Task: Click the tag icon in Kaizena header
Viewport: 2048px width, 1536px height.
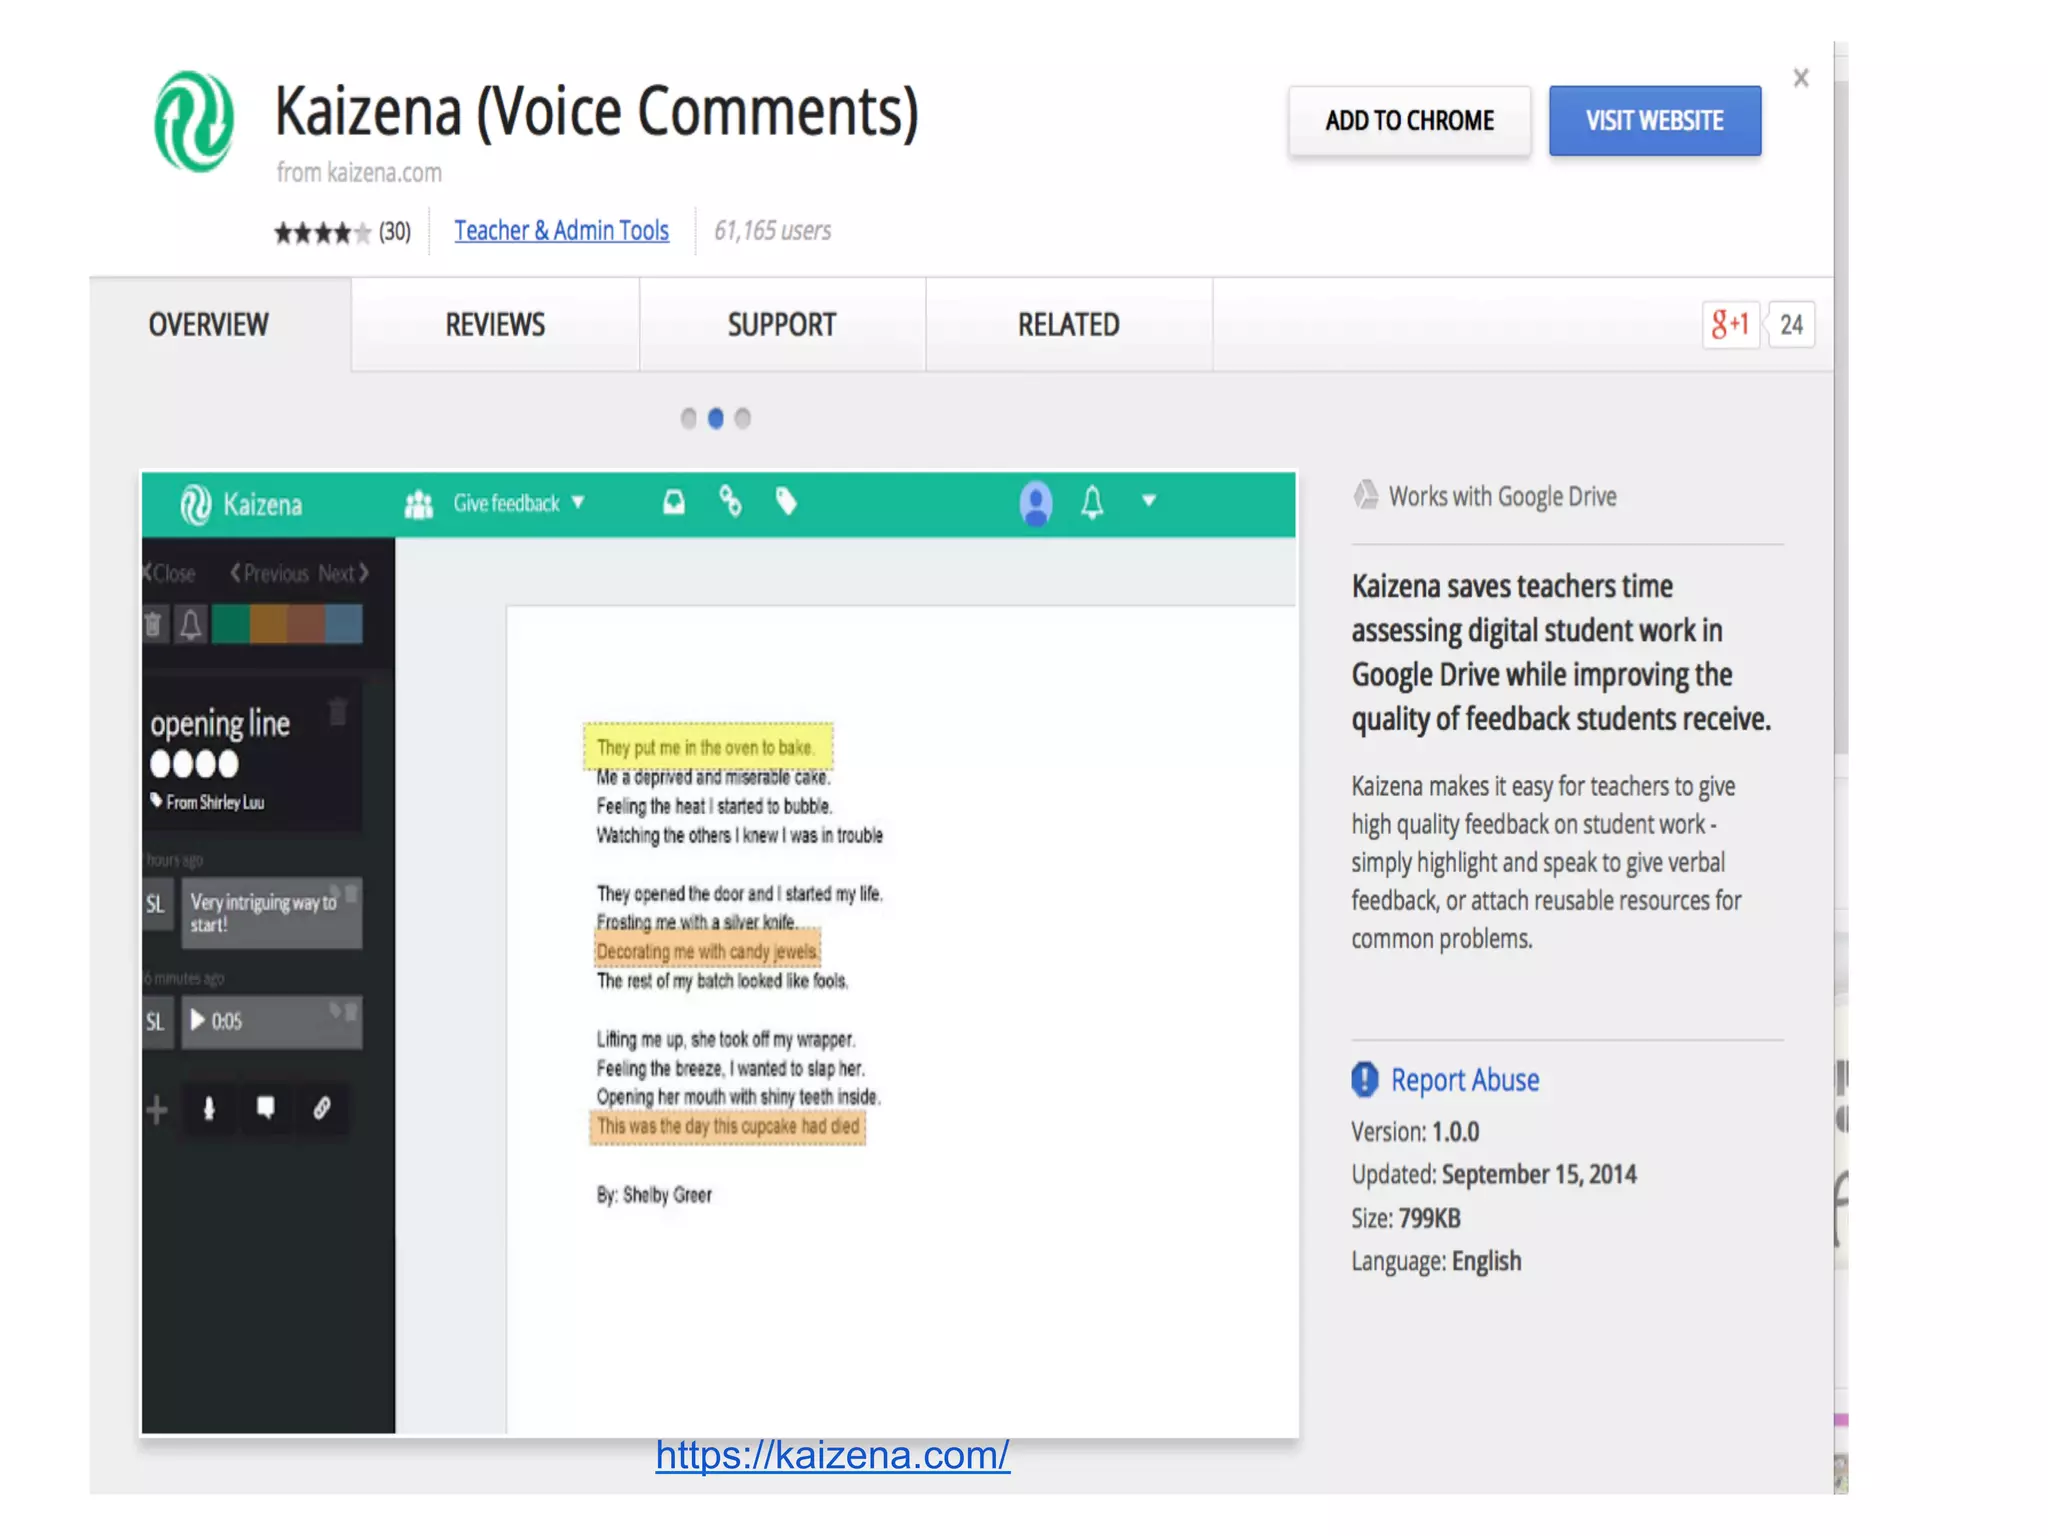Action: [x=786, y=502]
